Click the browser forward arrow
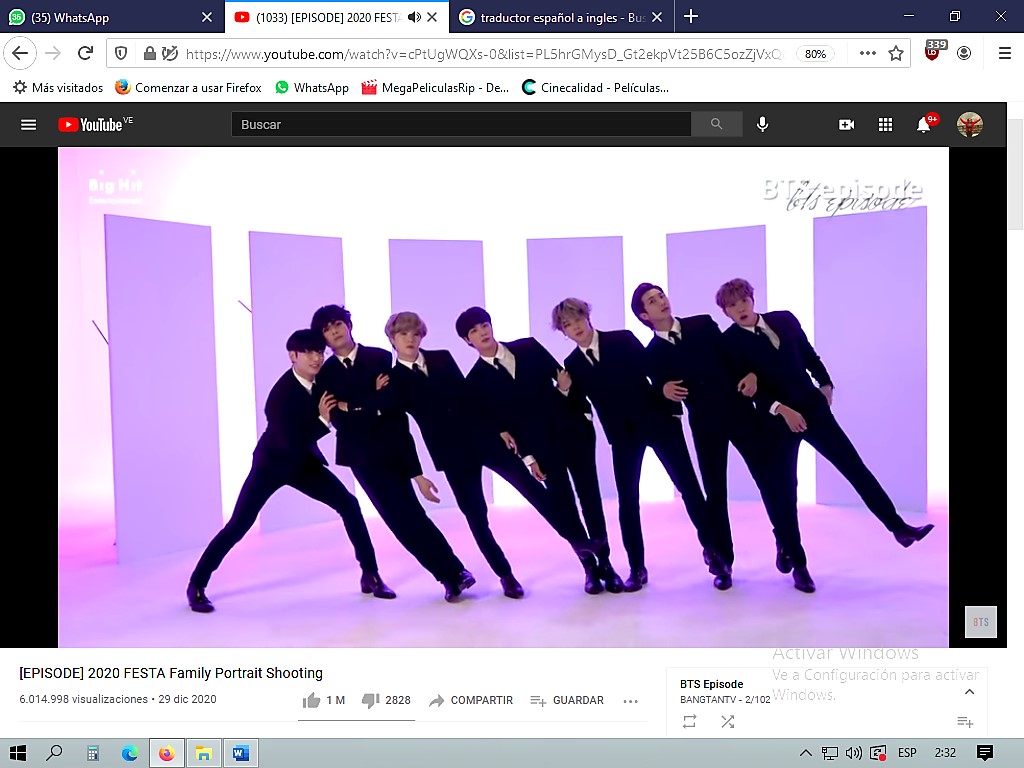This screenshot has width=1024, height=768. (x=54, y=54)
